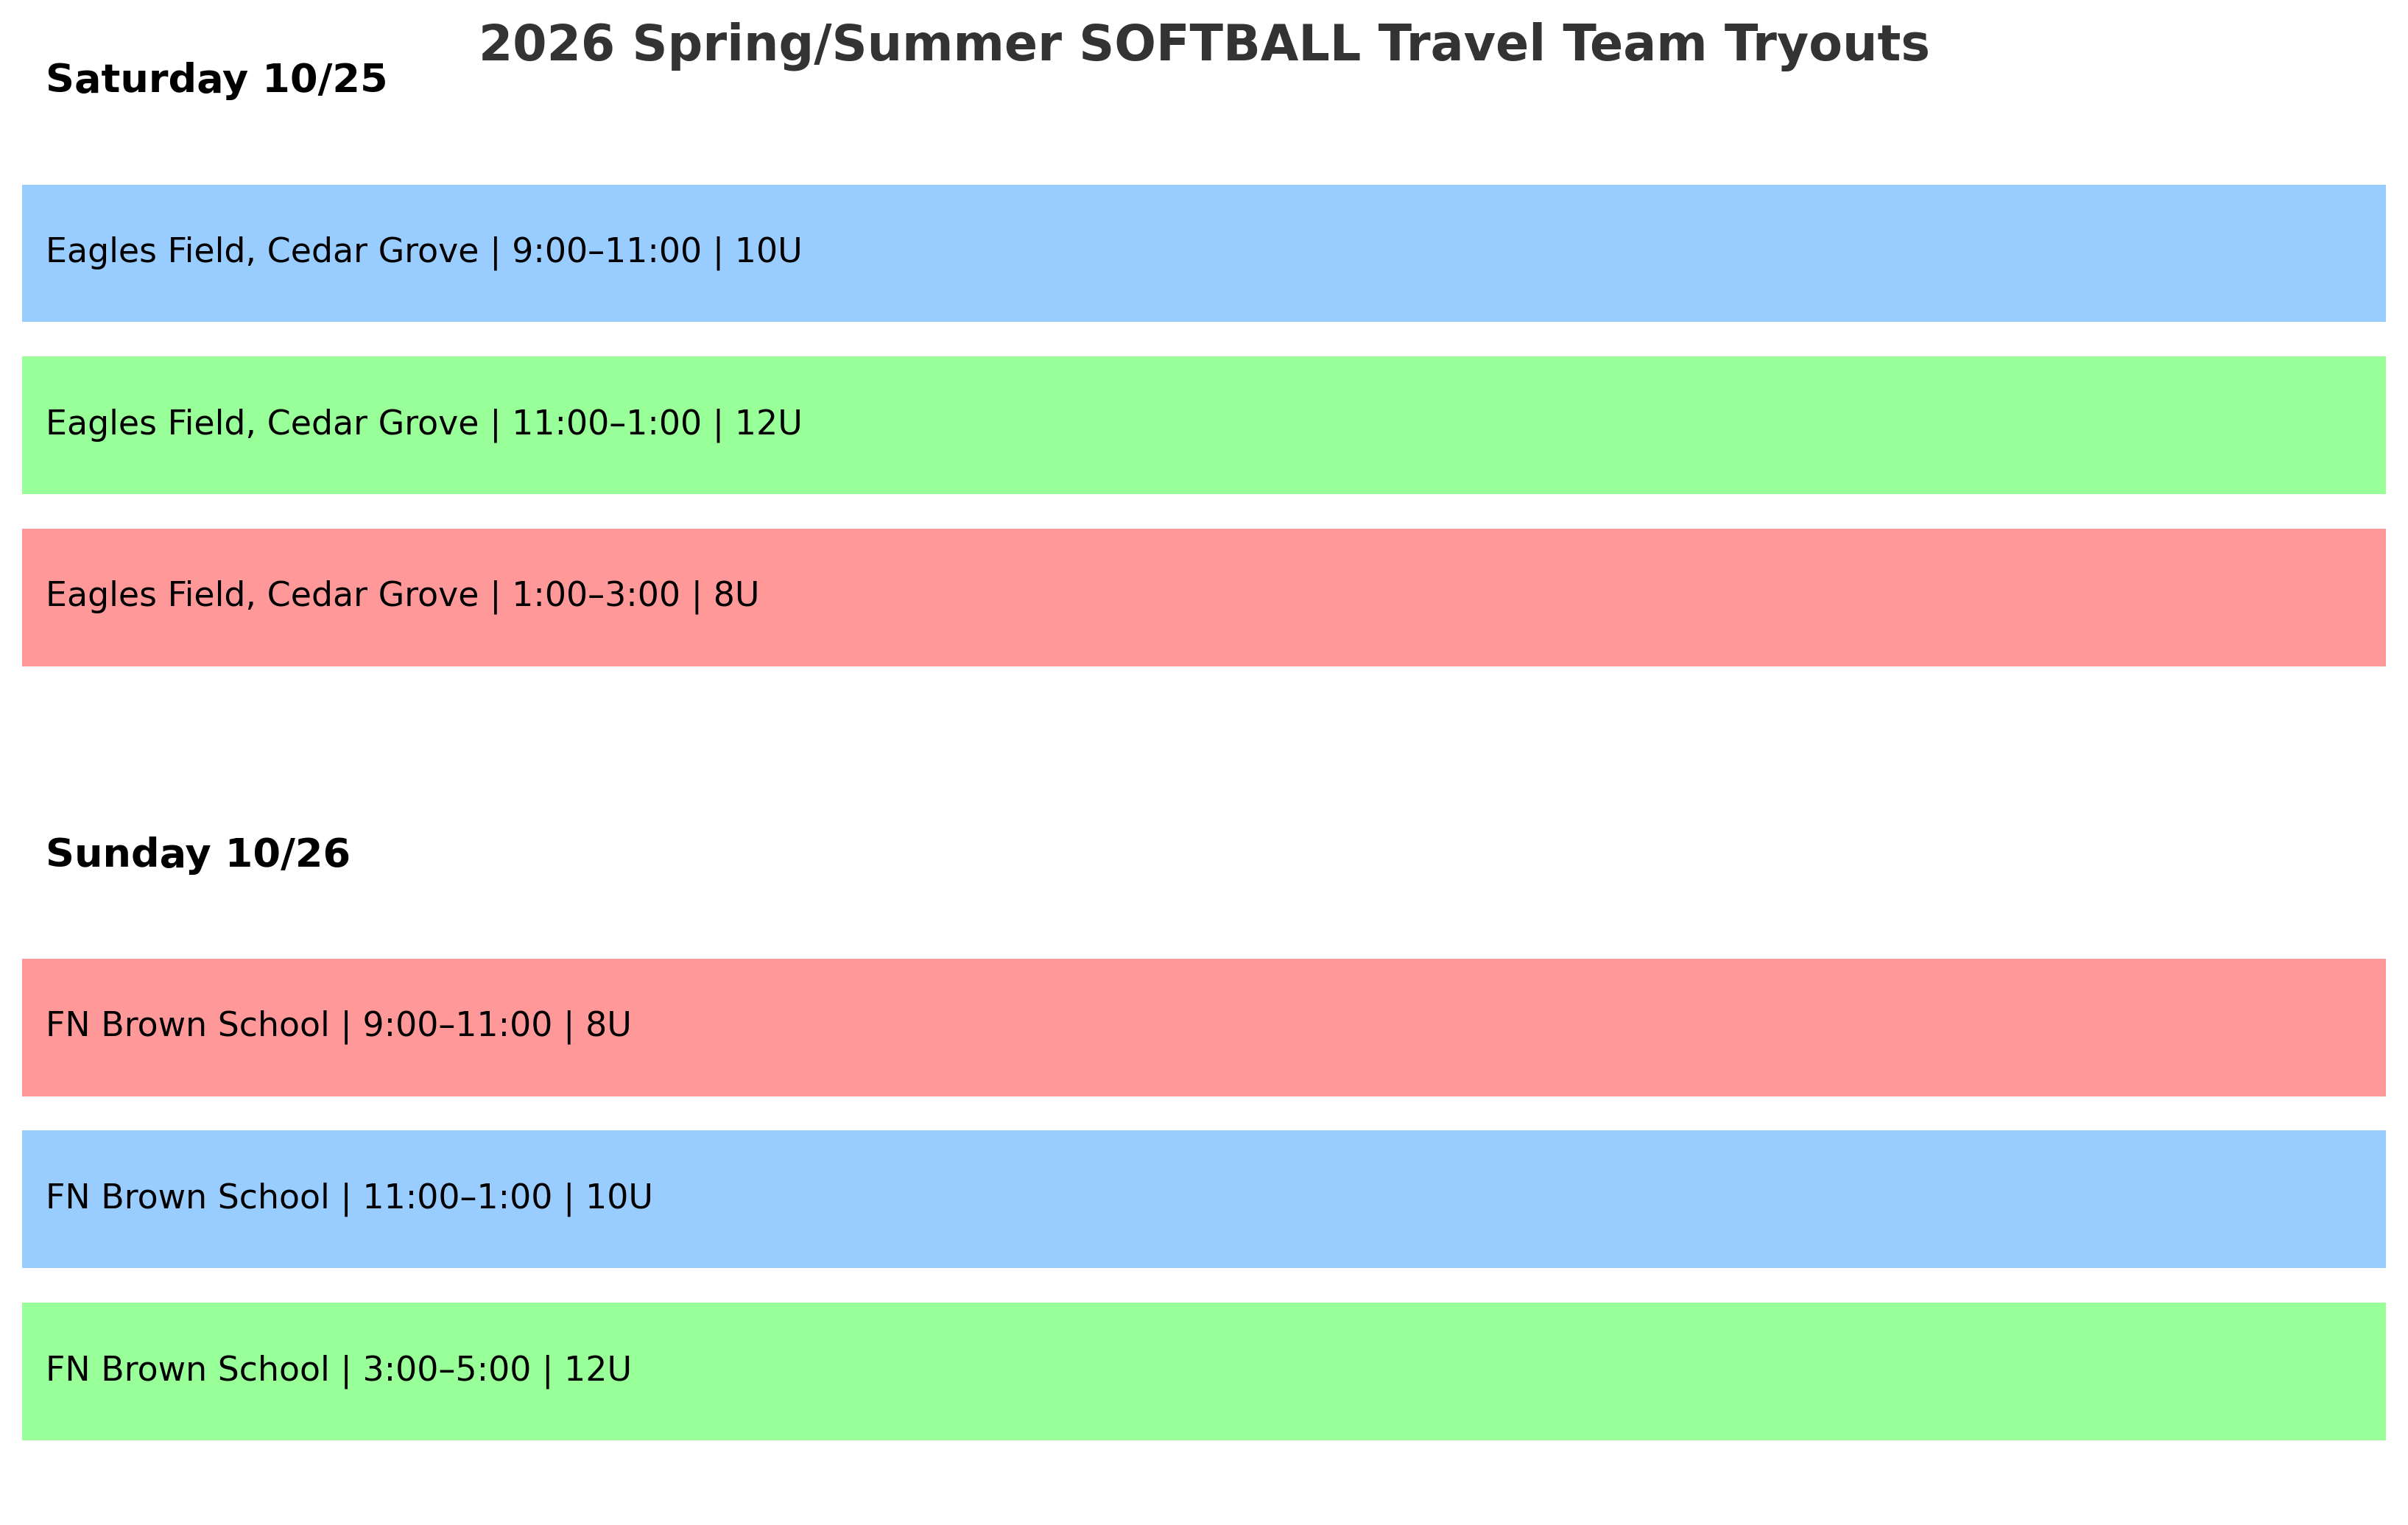Click the Softball Travel Team Tryouts title
2408x1525 pixels.
point(1203,45)
